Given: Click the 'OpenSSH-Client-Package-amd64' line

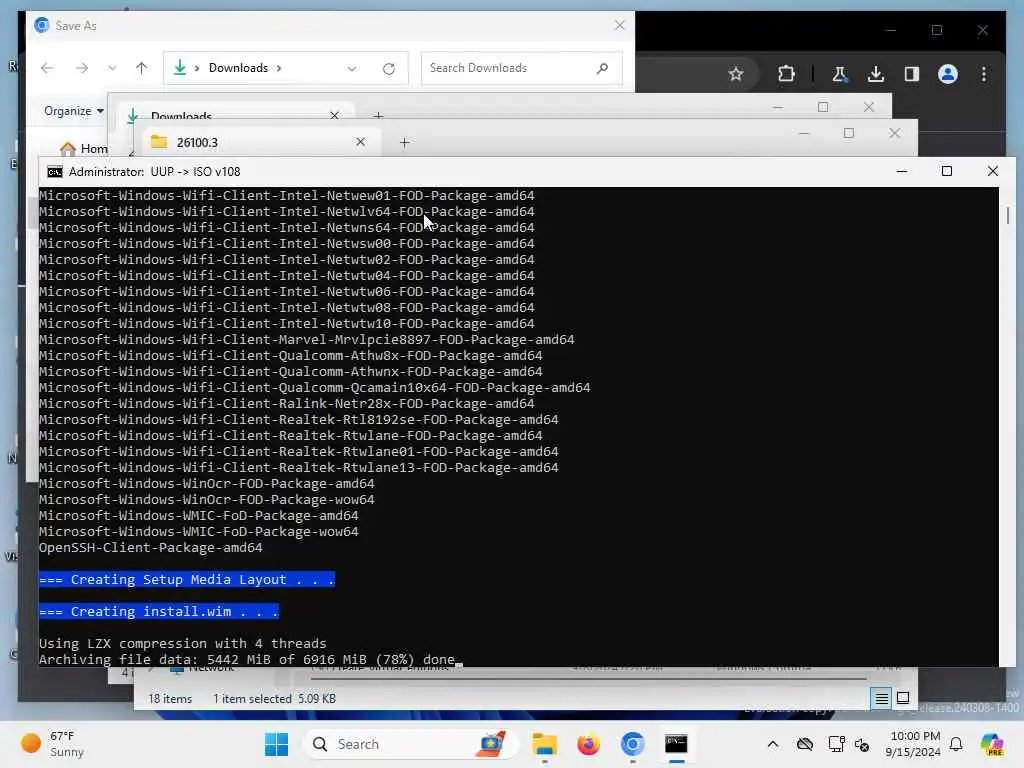Looking at the screenshot, I should (x=150, y=548).
